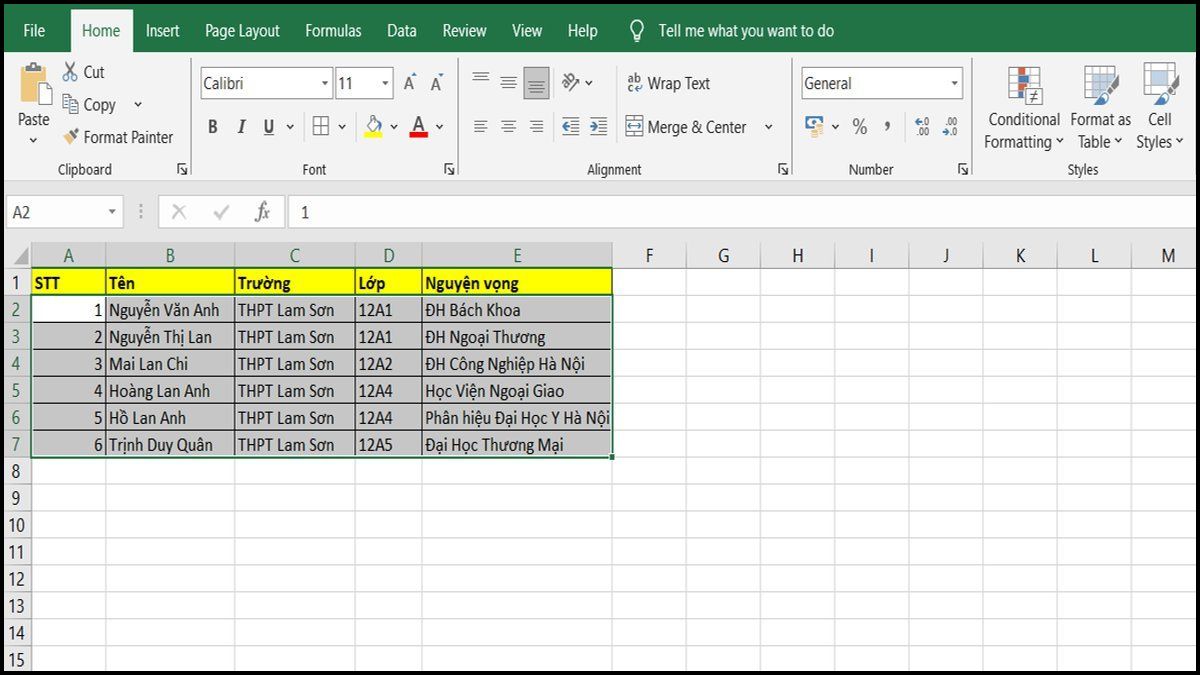Image resolution: width=1200 pixels, height=675 pixels.
Task: Open the General number format dropdown
Action: [x=954, y=84]
